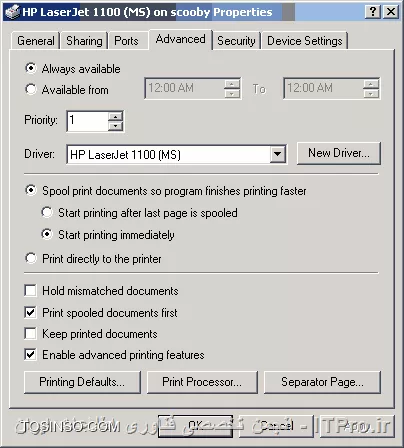Click the question mark help icon
This screenshot has height=448, width=404.
tap(373, 12)
